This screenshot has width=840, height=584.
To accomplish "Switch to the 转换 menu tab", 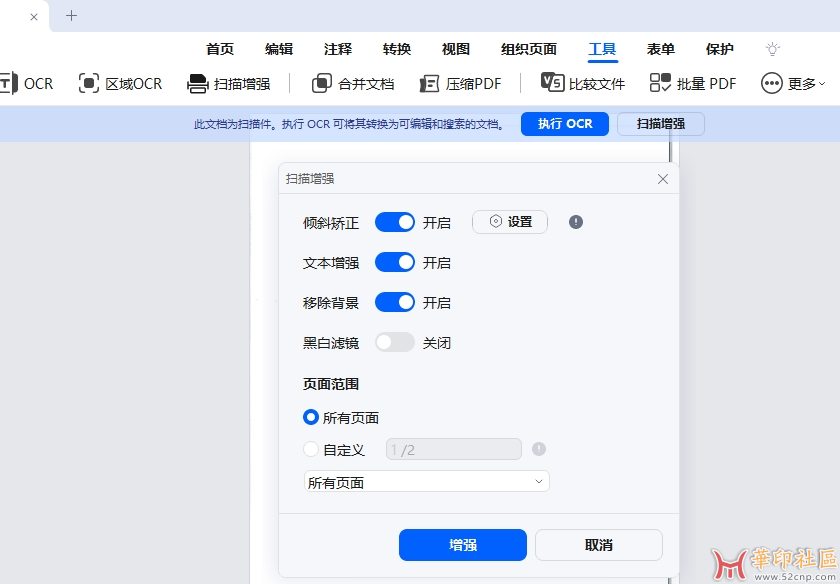I will (x=397, y=49).
